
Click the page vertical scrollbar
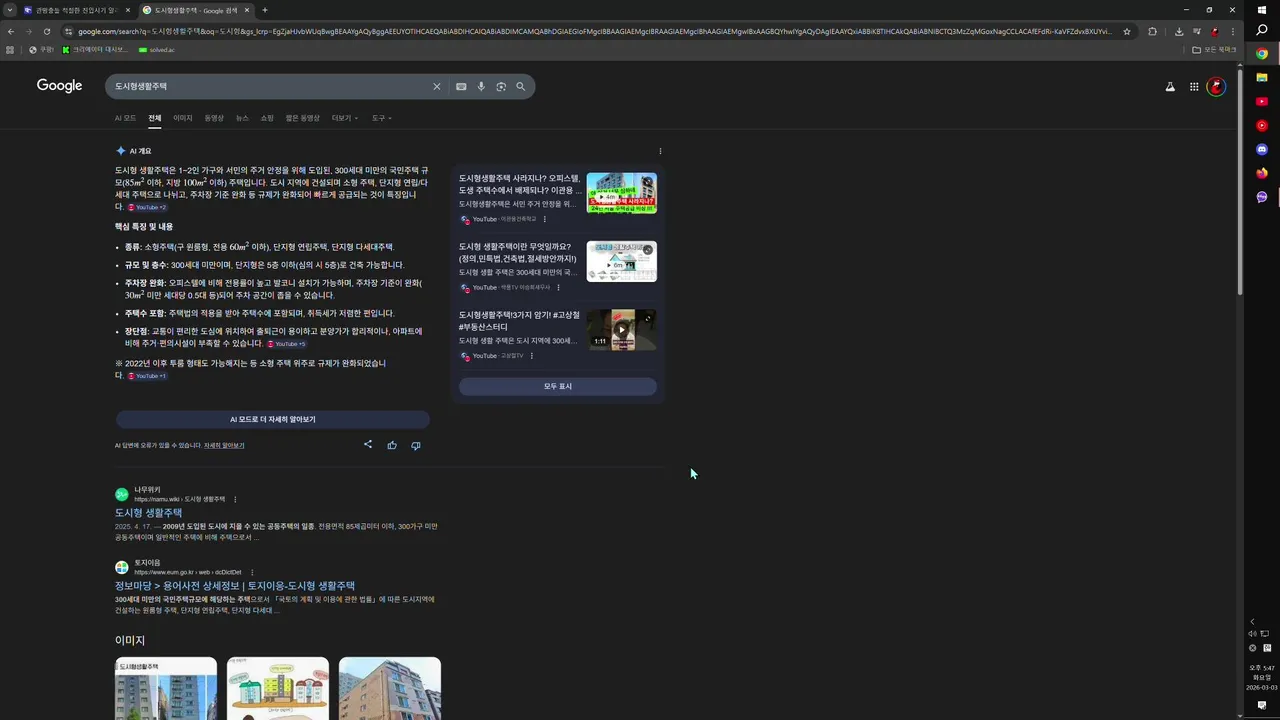pos(1241,180)
